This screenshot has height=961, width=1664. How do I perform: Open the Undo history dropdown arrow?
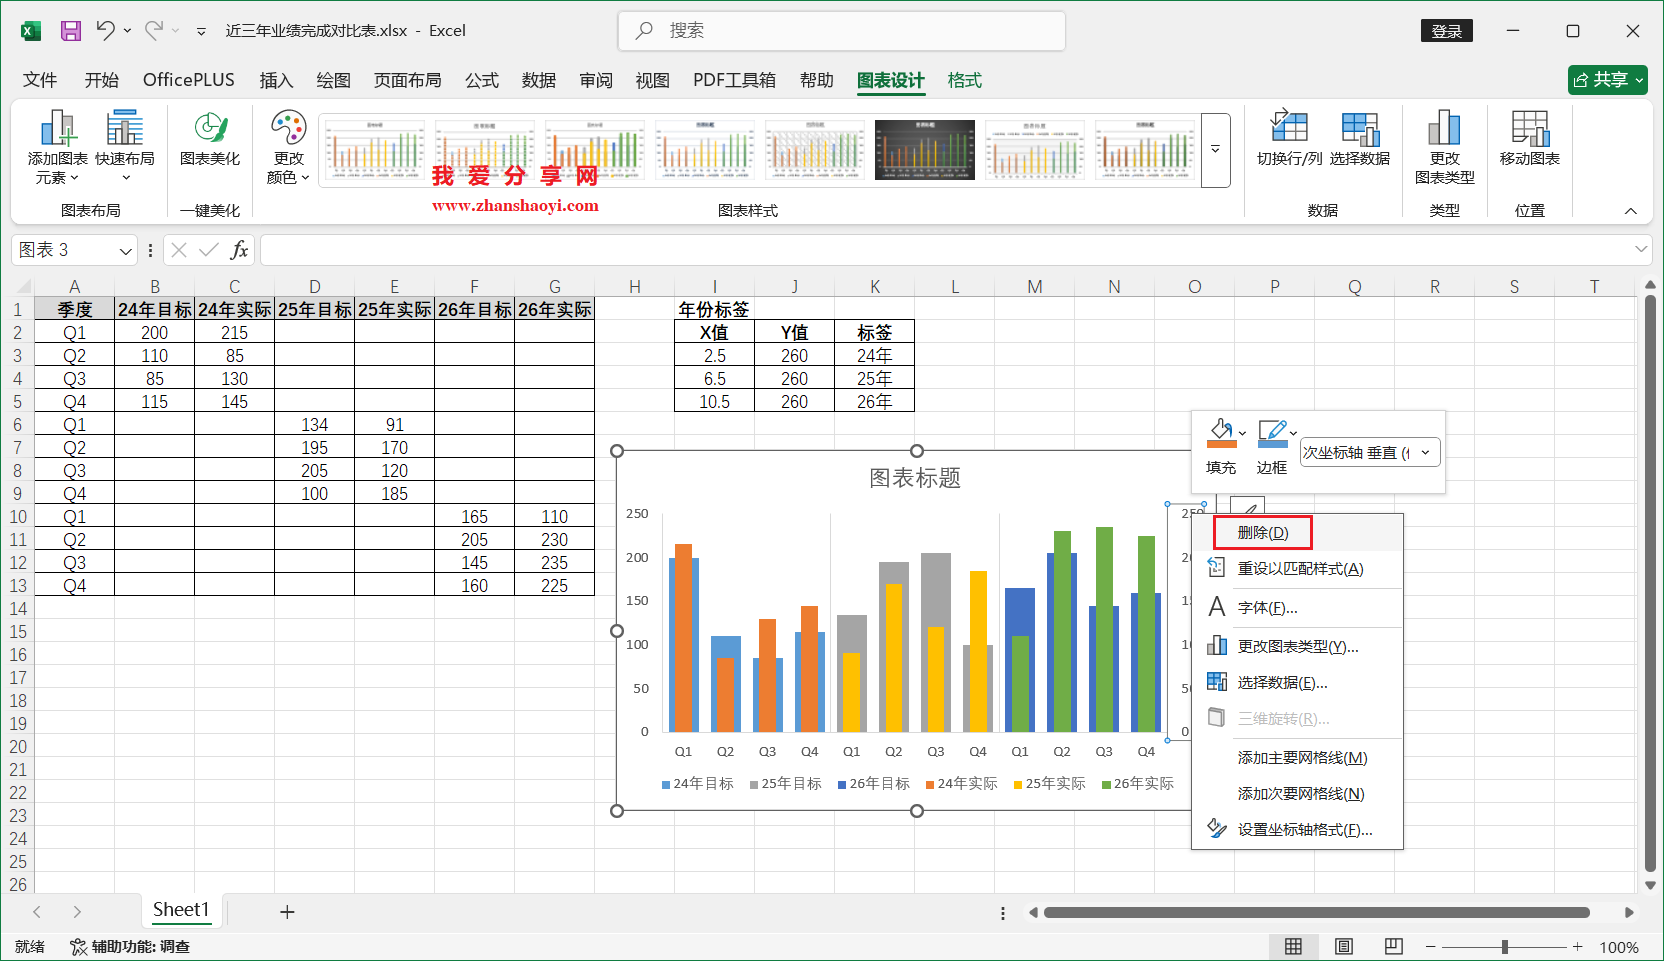point(127,31)
